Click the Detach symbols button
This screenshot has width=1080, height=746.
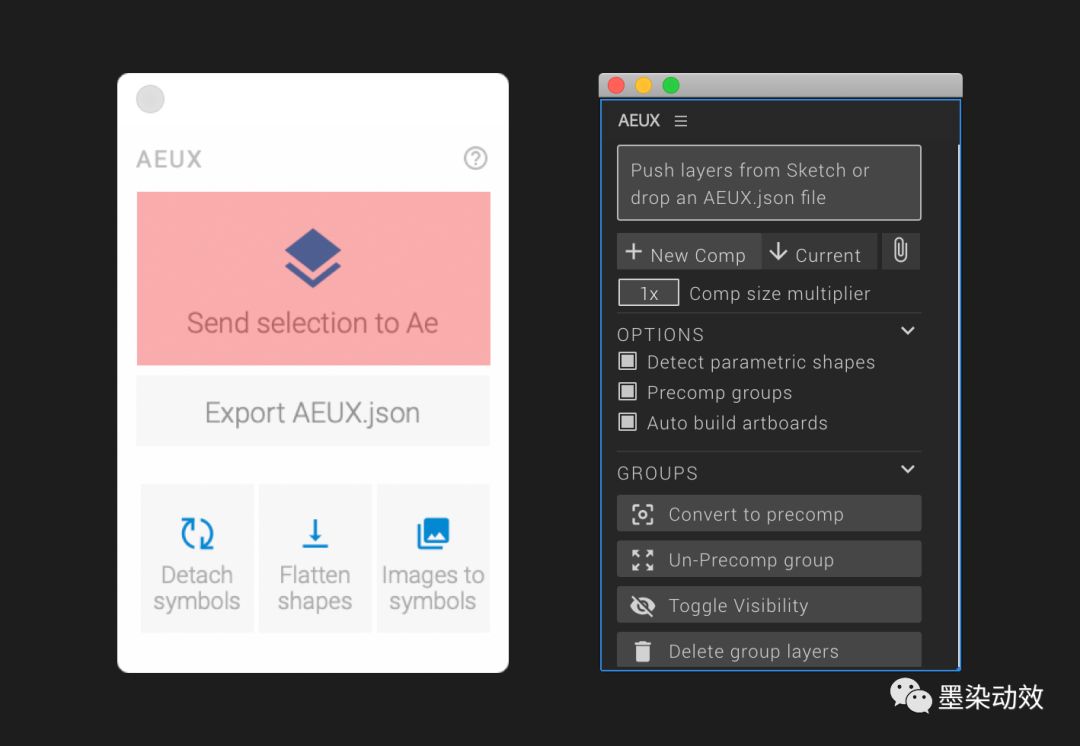[x=197, y=558]
